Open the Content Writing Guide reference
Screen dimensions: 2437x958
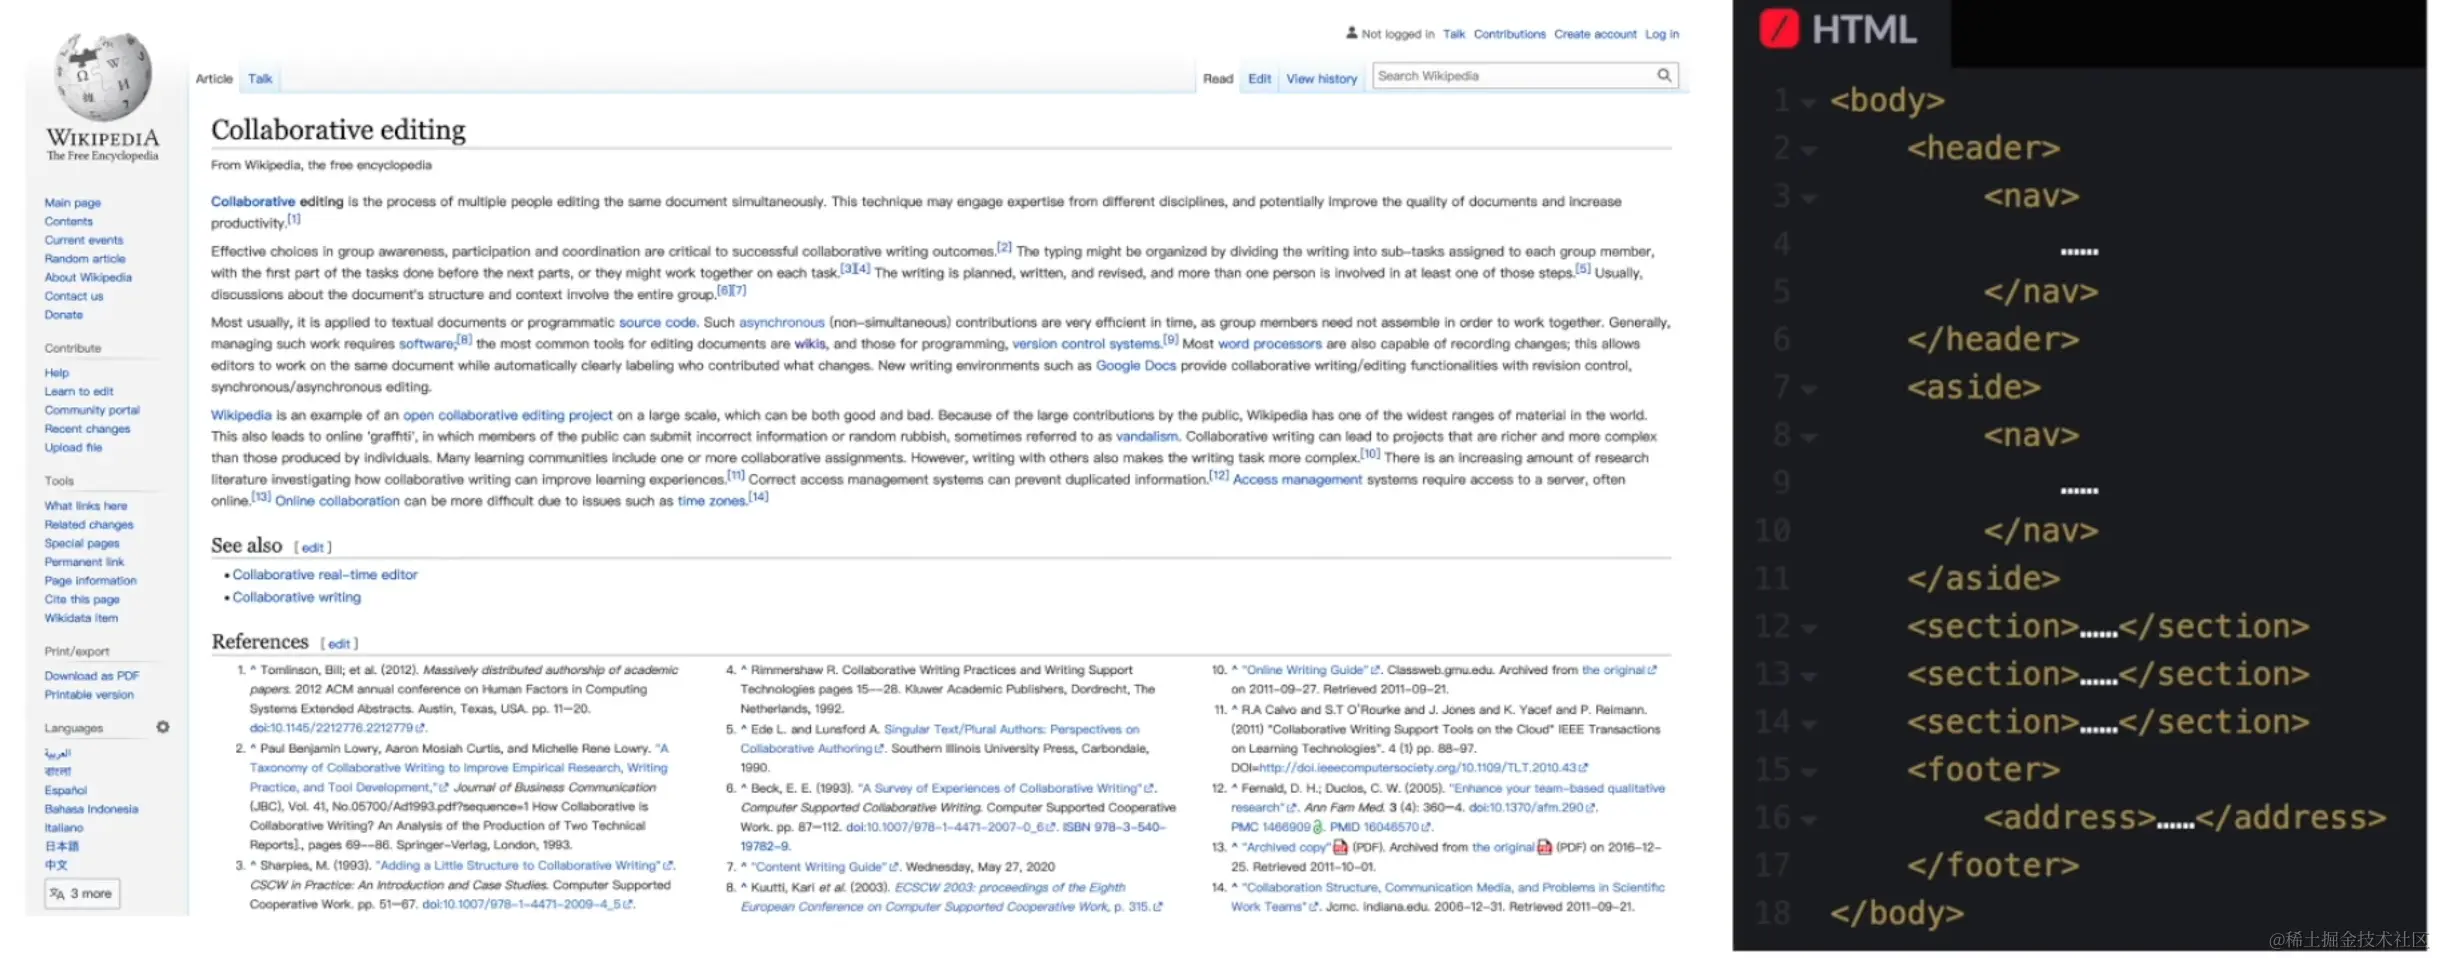[820, 866]
